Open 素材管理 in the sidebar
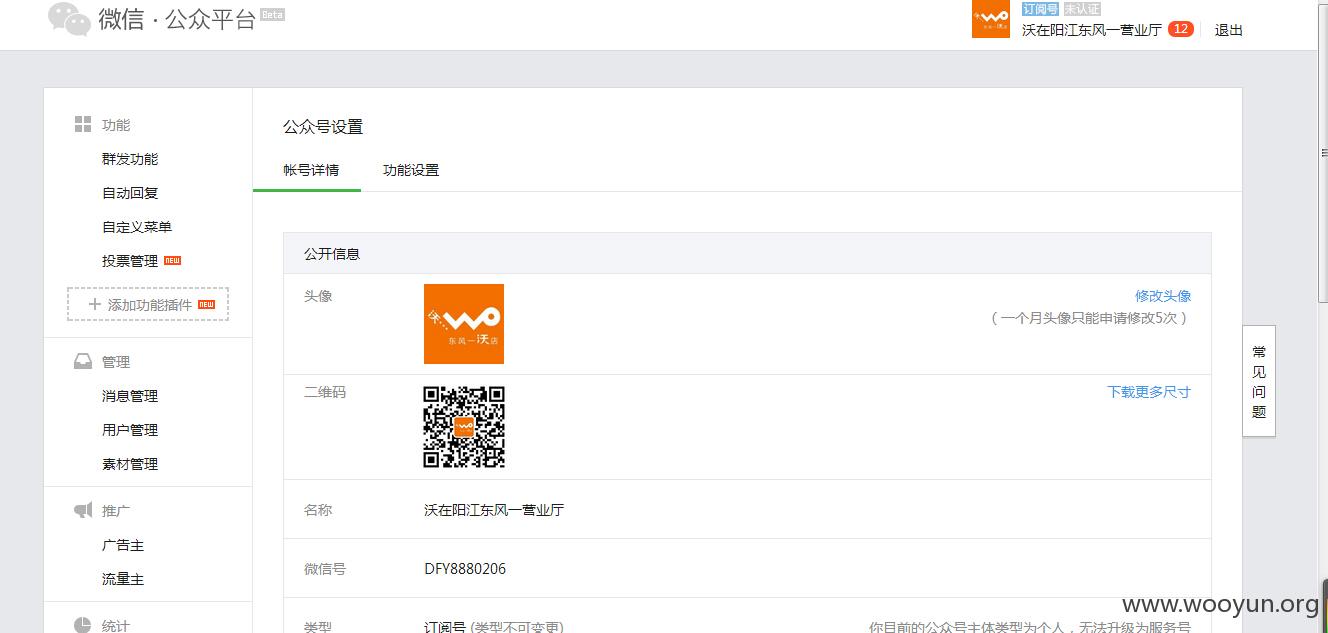 click(x=130, y=464)
